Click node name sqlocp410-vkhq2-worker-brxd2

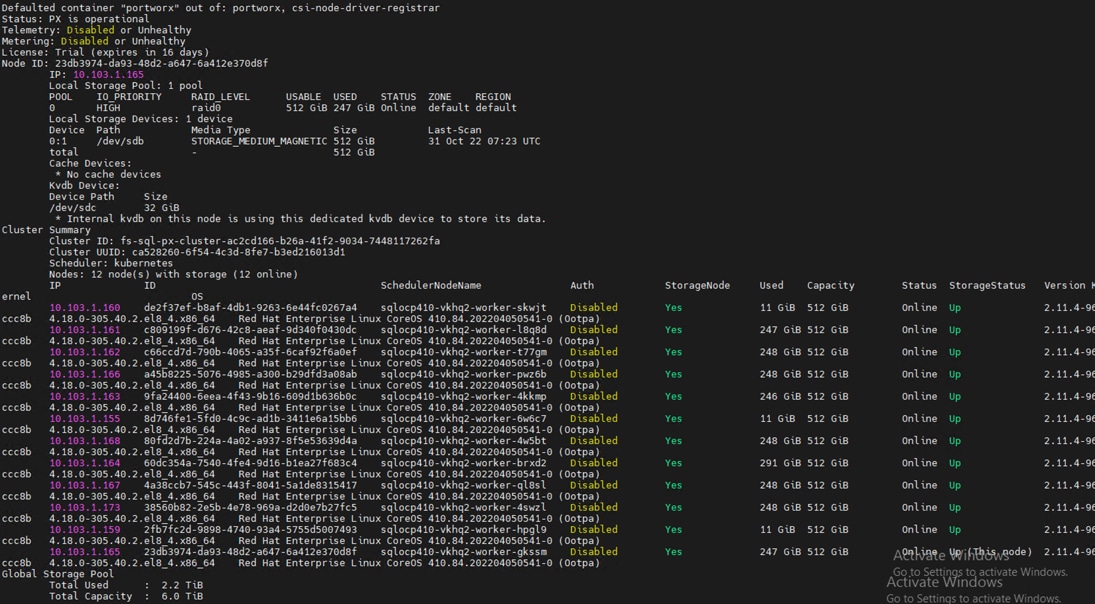464,463
